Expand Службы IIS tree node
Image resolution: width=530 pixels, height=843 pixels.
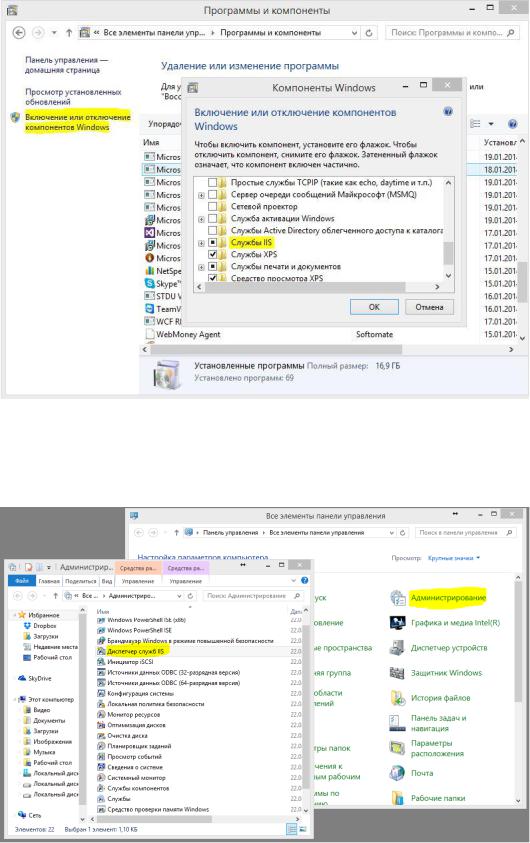(x=201, y=244)
